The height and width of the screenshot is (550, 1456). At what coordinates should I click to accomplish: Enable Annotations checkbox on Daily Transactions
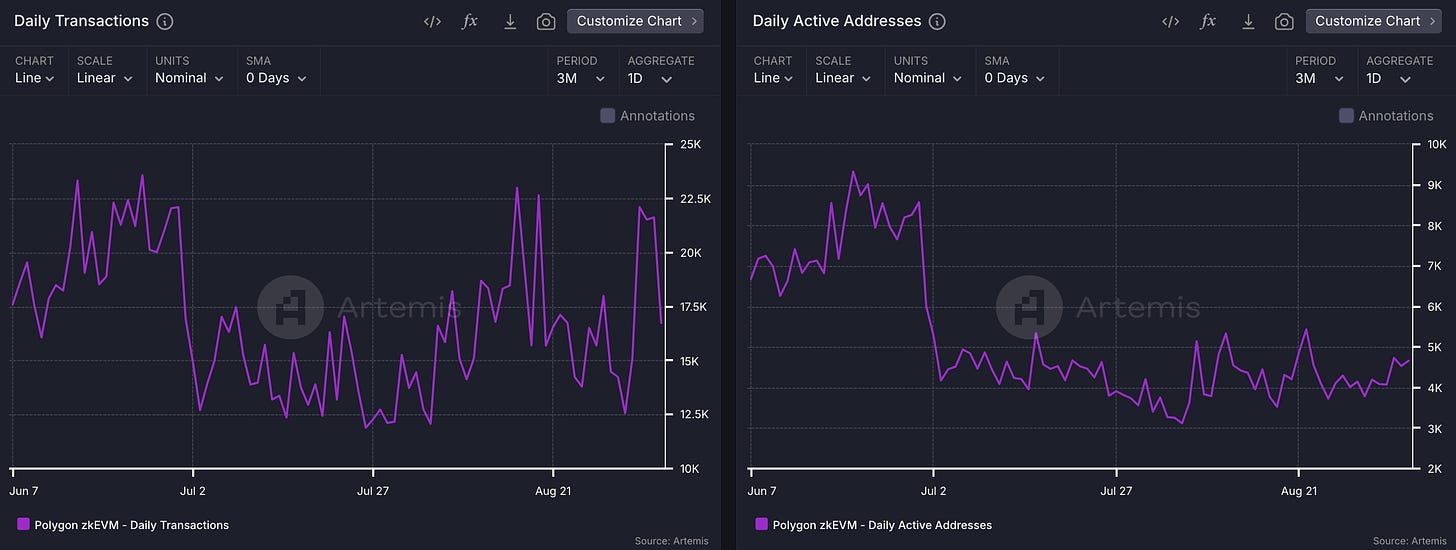(607, 116)
